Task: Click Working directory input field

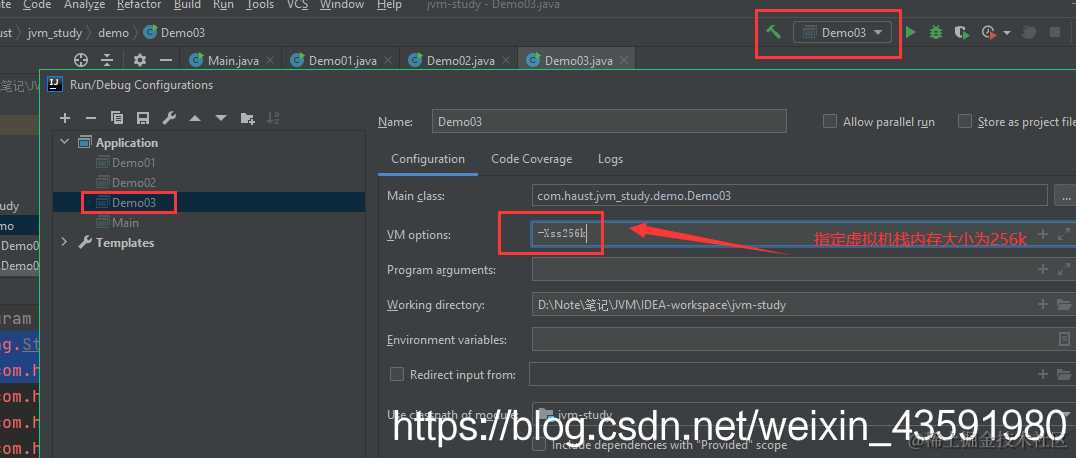Action: click(x=804, y=304)
